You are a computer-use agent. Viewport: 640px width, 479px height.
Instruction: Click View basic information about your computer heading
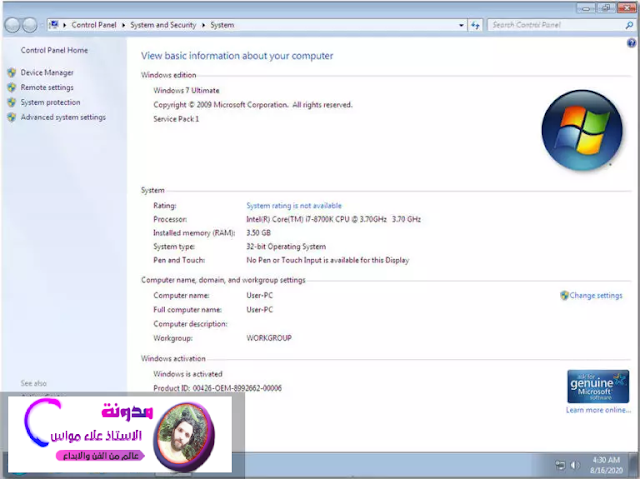237,56
